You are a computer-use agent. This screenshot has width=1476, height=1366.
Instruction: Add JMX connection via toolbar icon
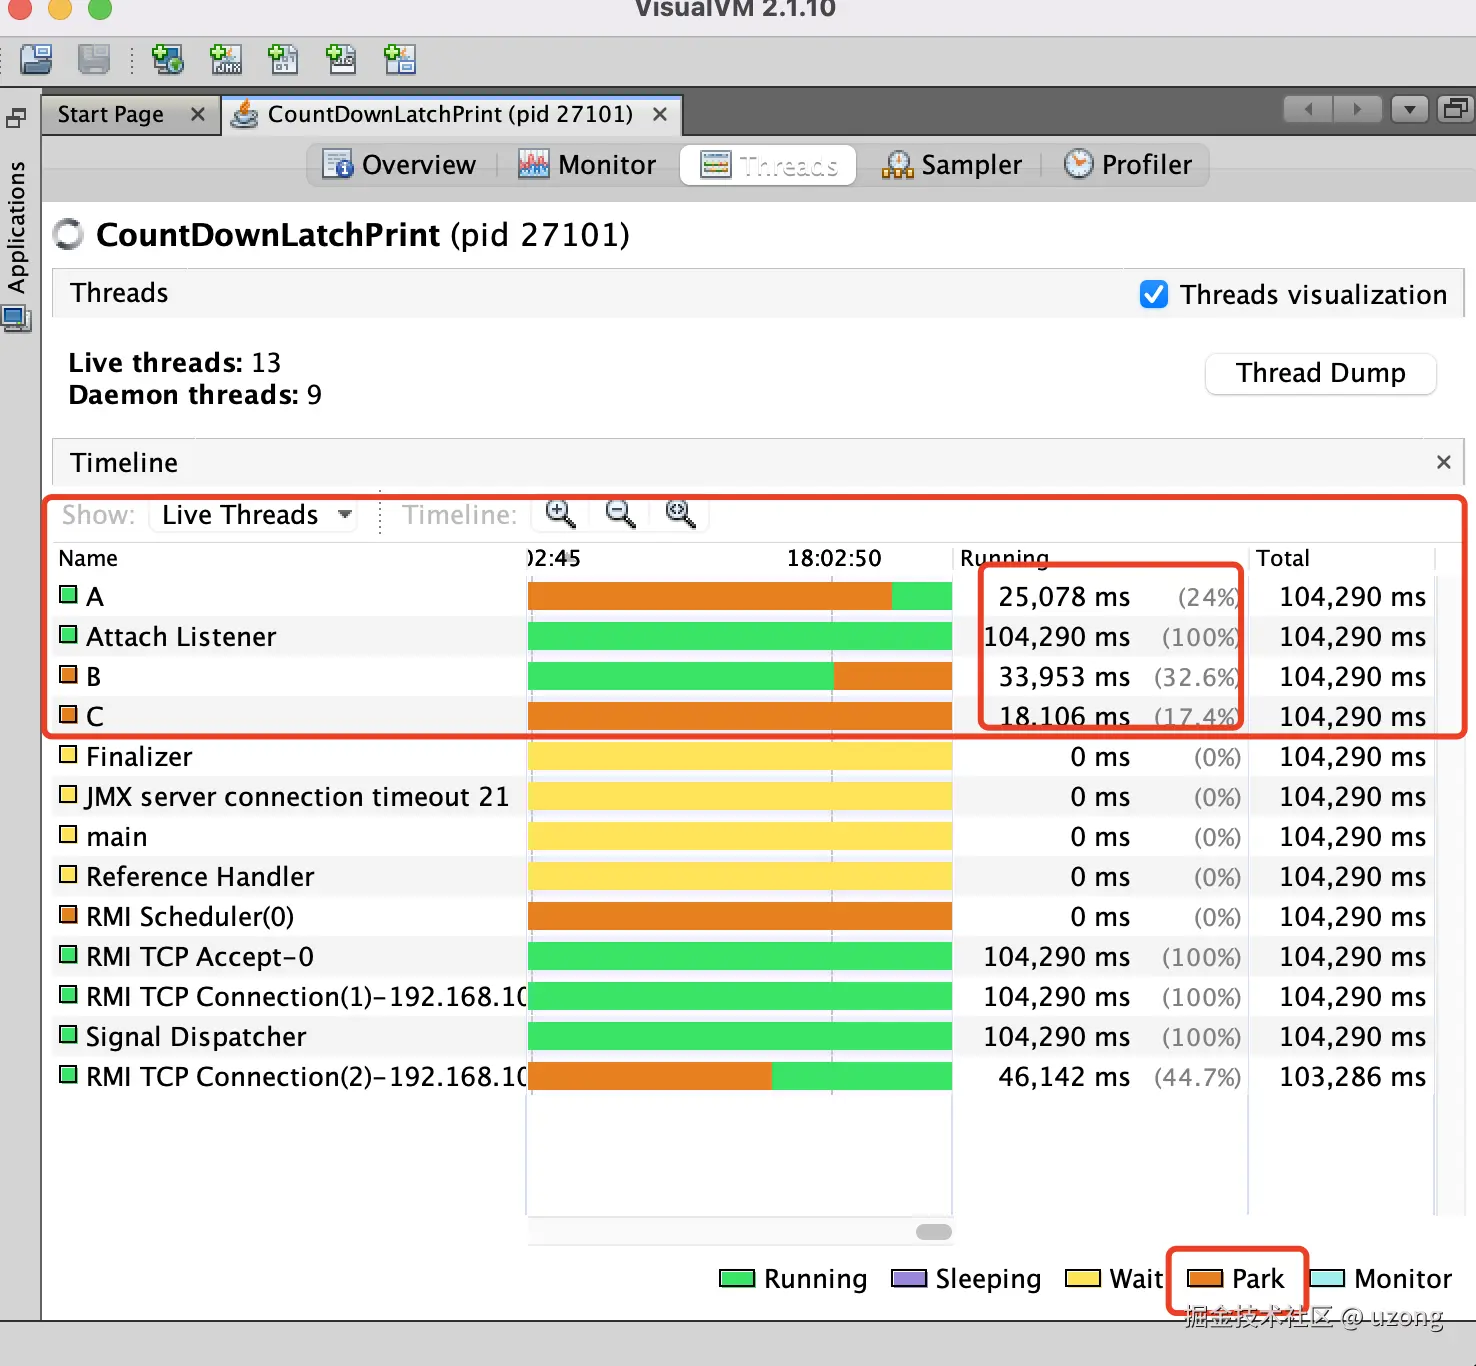point(226,60)
